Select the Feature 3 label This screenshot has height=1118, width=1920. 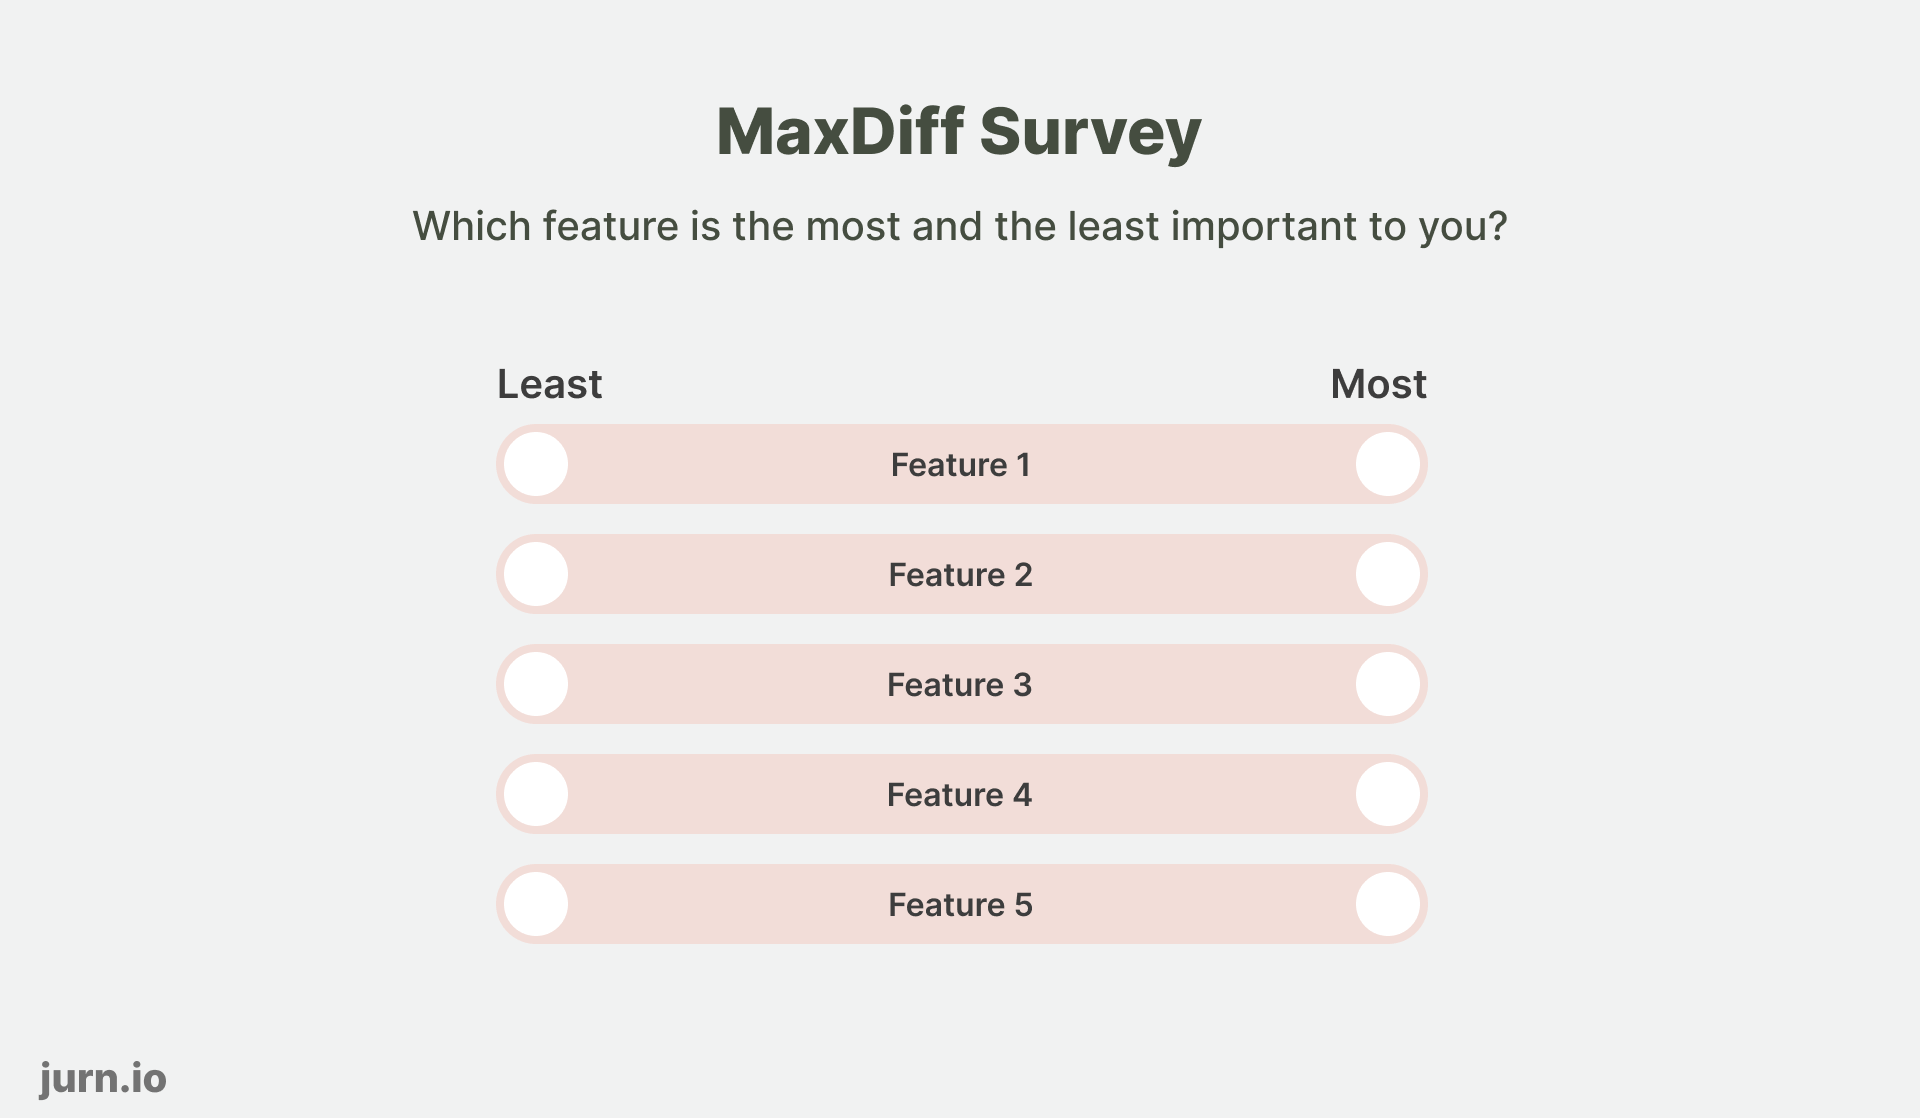(x=960, y=683)
